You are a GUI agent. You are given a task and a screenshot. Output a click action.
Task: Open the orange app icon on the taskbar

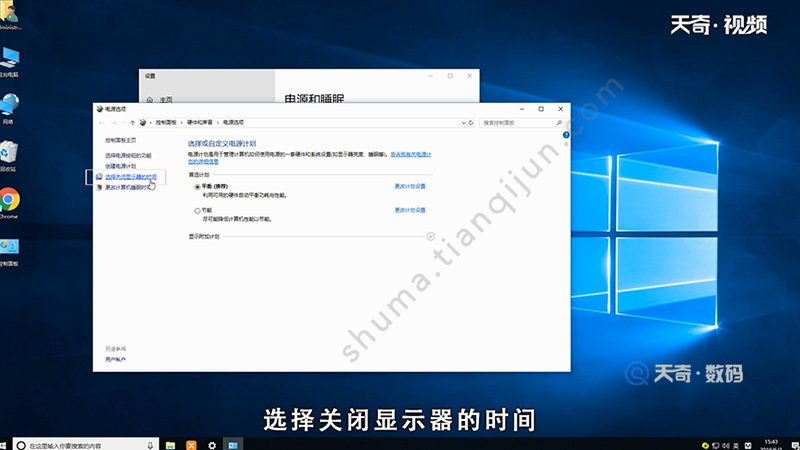coord(191,445)
